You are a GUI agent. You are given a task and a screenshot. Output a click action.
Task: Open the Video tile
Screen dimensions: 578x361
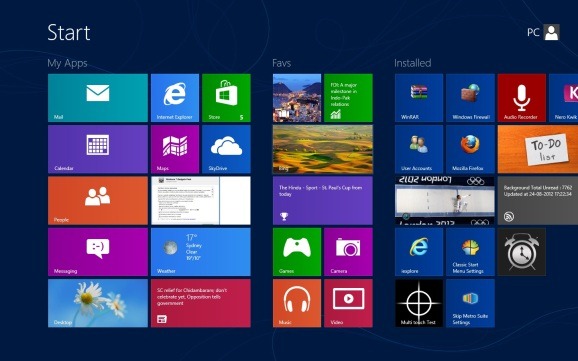coord(348,303)
